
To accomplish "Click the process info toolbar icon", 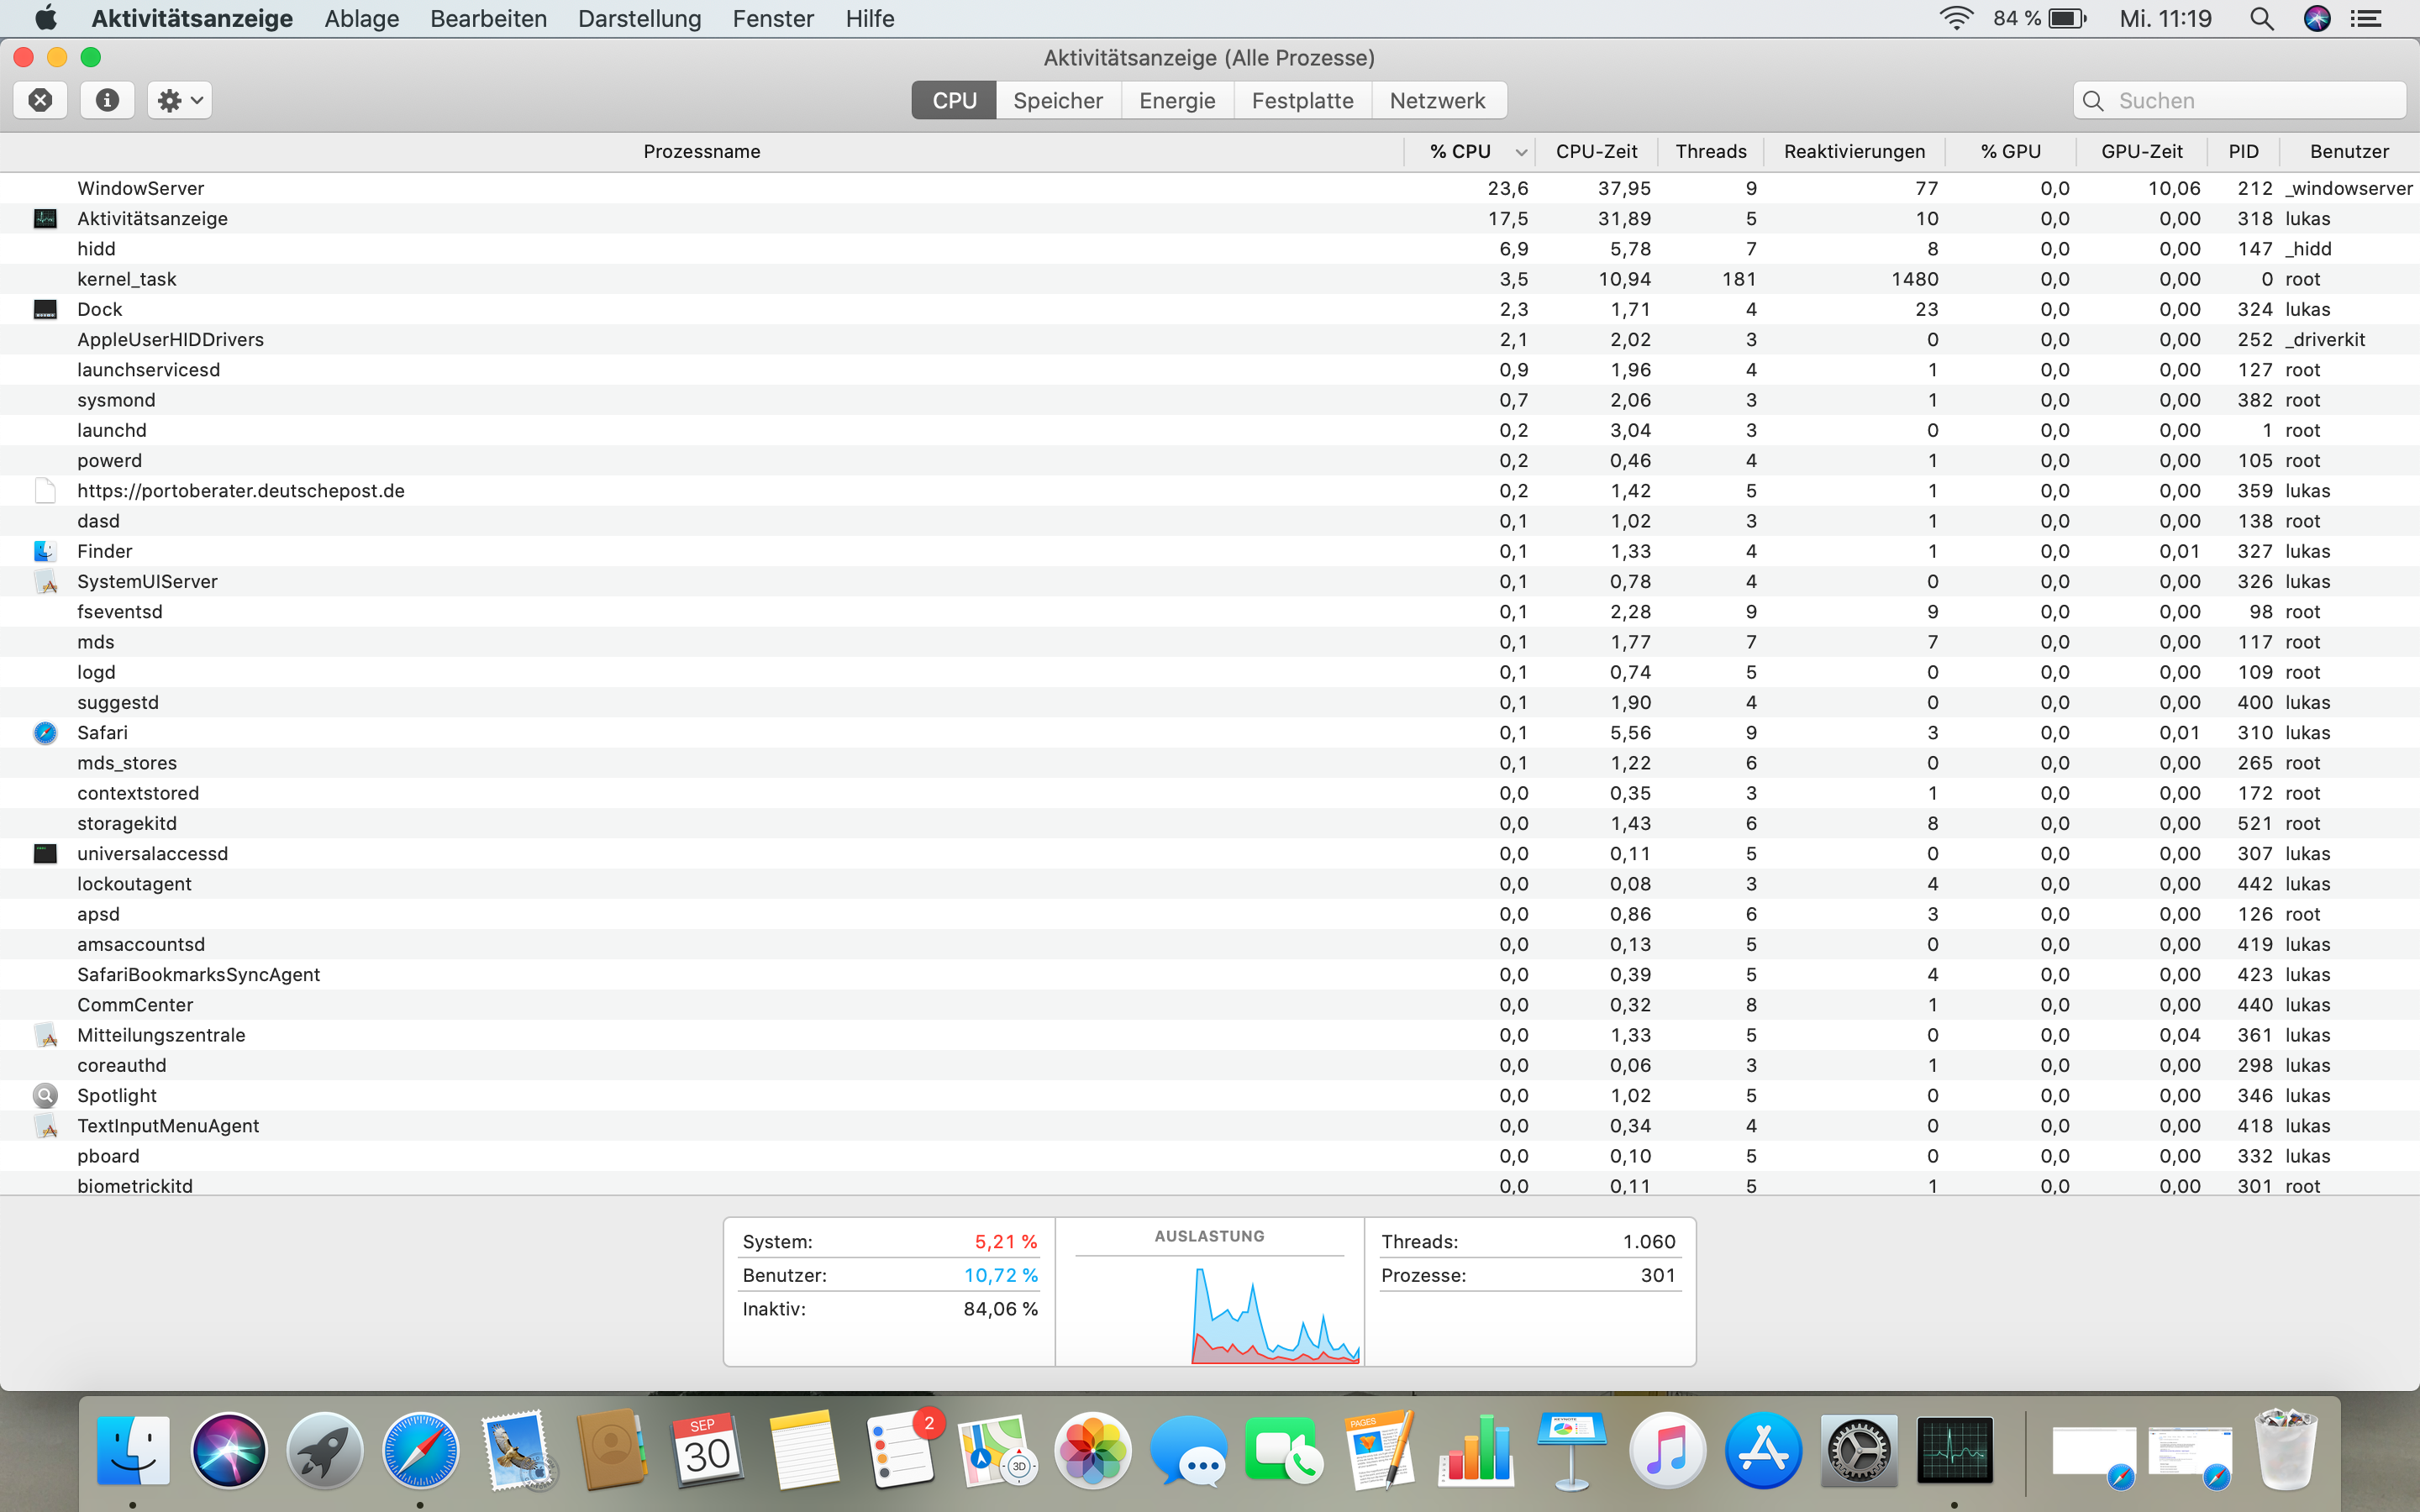I will (x=107, y=100).
